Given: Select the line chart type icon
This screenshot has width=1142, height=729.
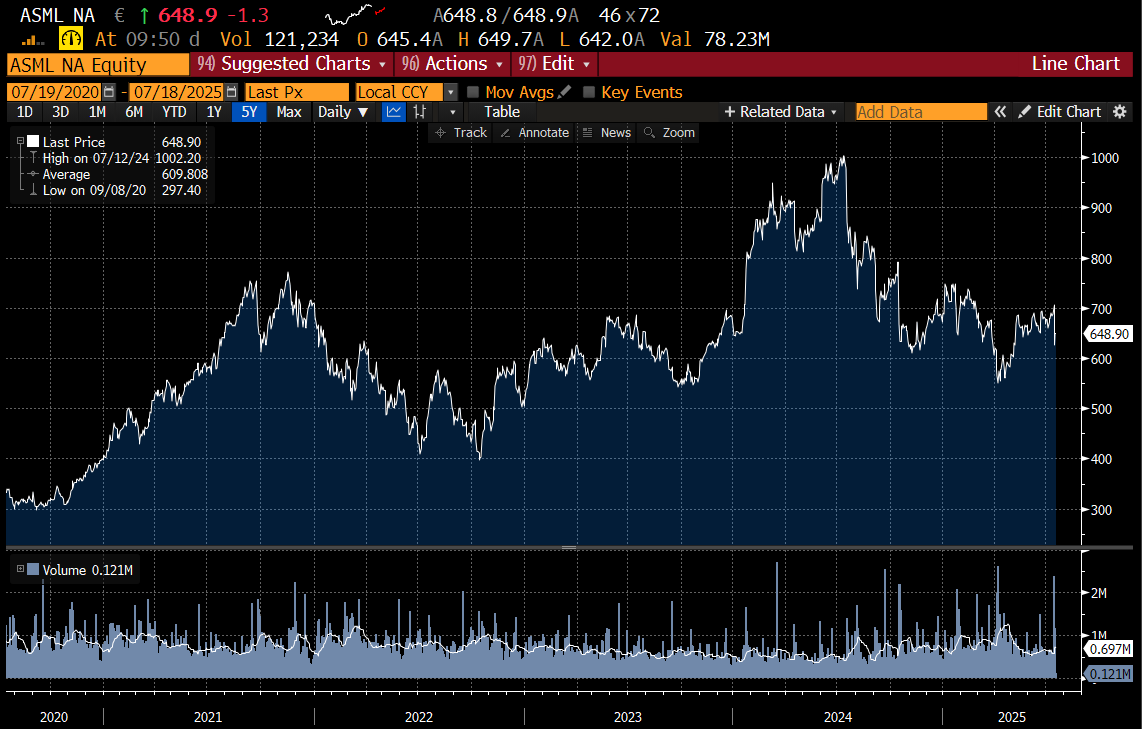Looking at the screenshot, I should (x=393, y=112).
